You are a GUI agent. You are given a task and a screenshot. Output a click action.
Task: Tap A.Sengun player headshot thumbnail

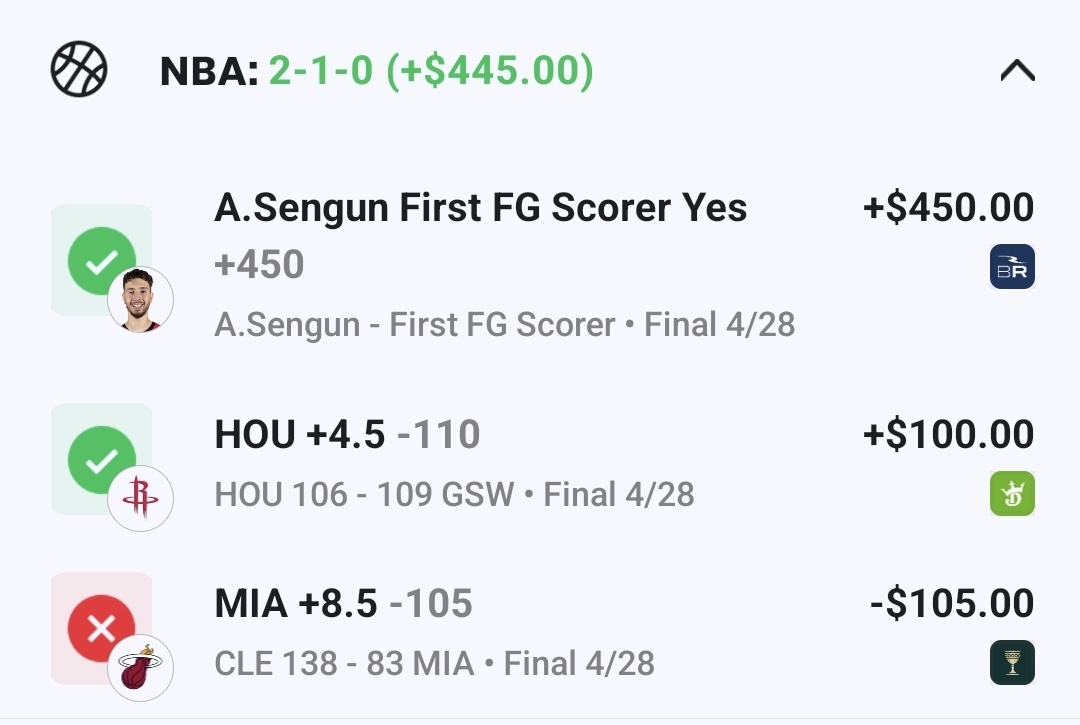140,299
